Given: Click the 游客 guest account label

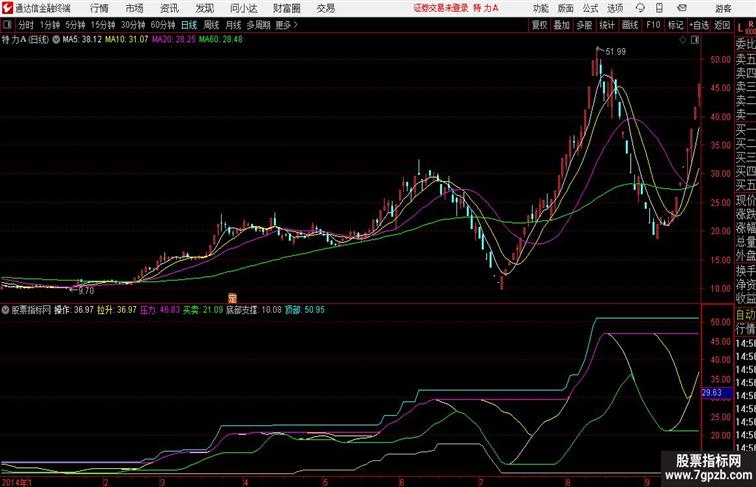Looking at the screenshot, I should [x=723, y=8].
